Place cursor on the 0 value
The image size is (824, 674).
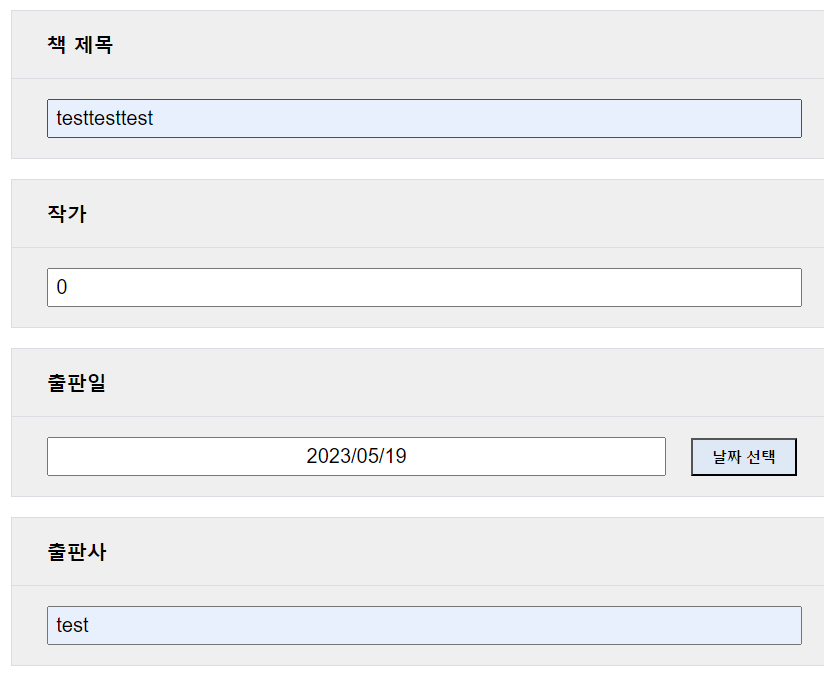(62, 287)
